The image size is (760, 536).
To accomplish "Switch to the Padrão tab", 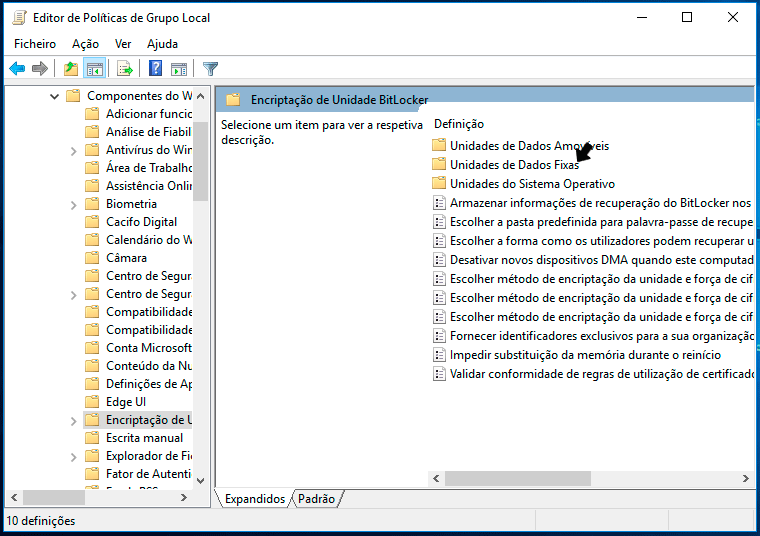I will (317, 499).
